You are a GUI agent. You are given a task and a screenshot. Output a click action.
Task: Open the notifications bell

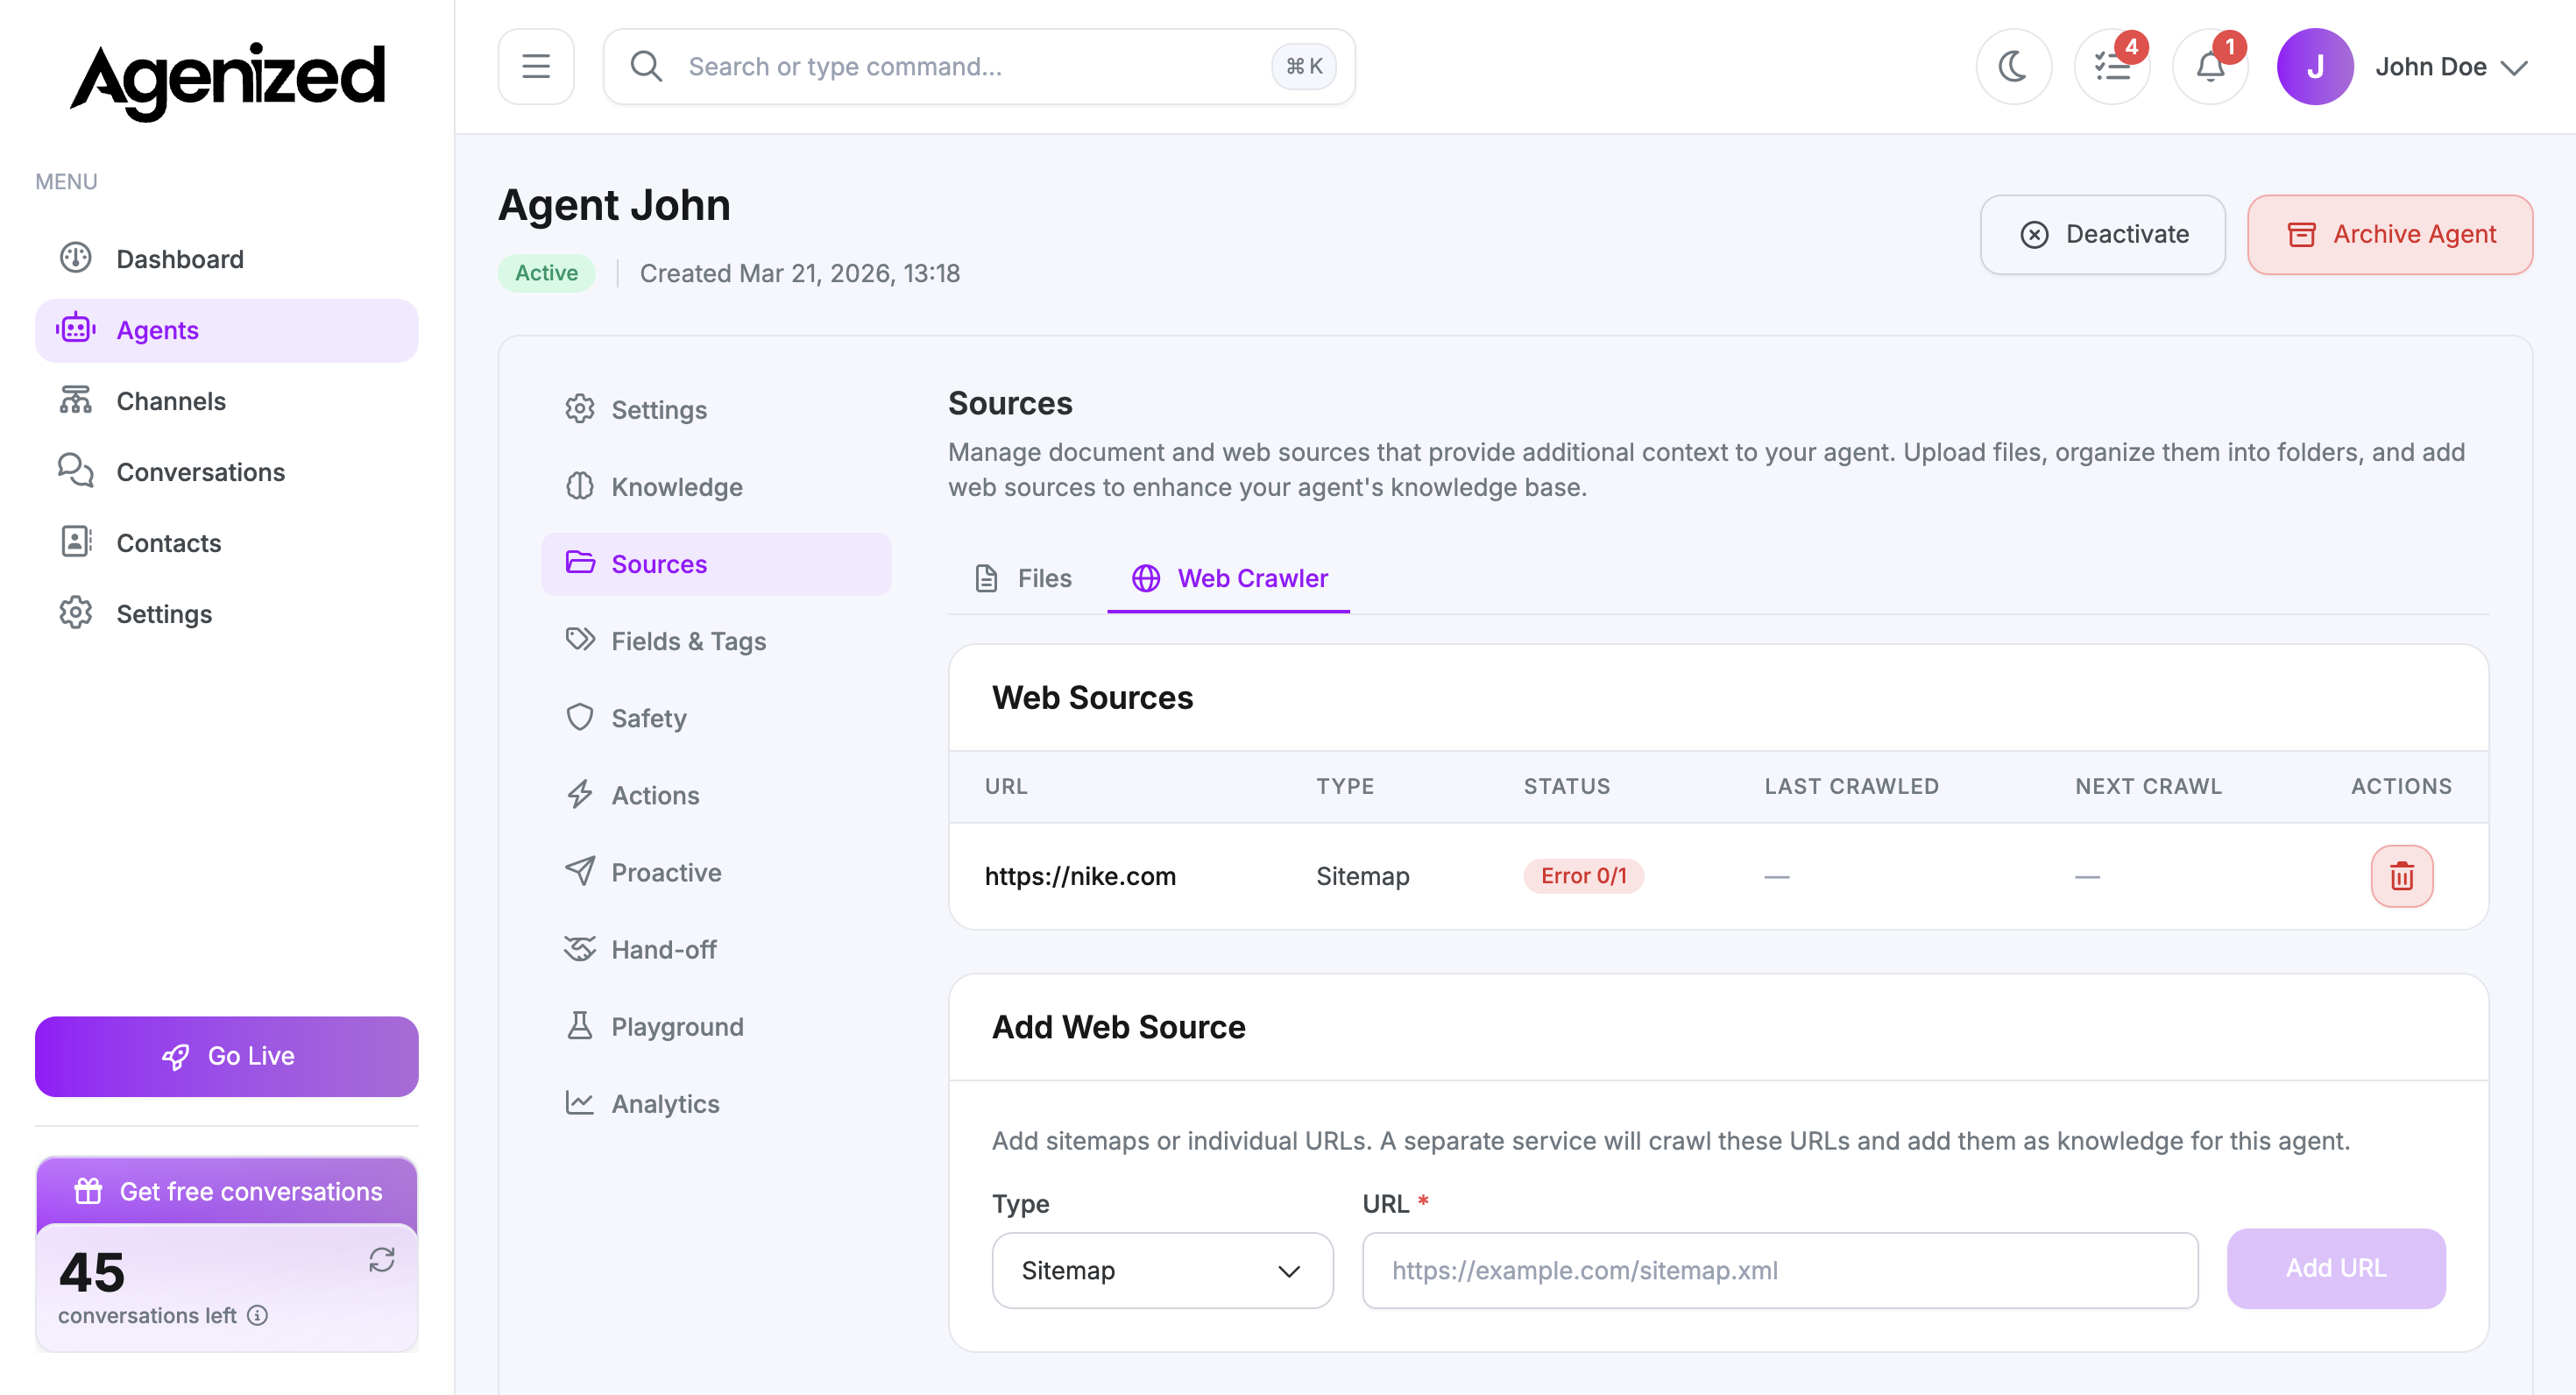[x=2210, y=66]
